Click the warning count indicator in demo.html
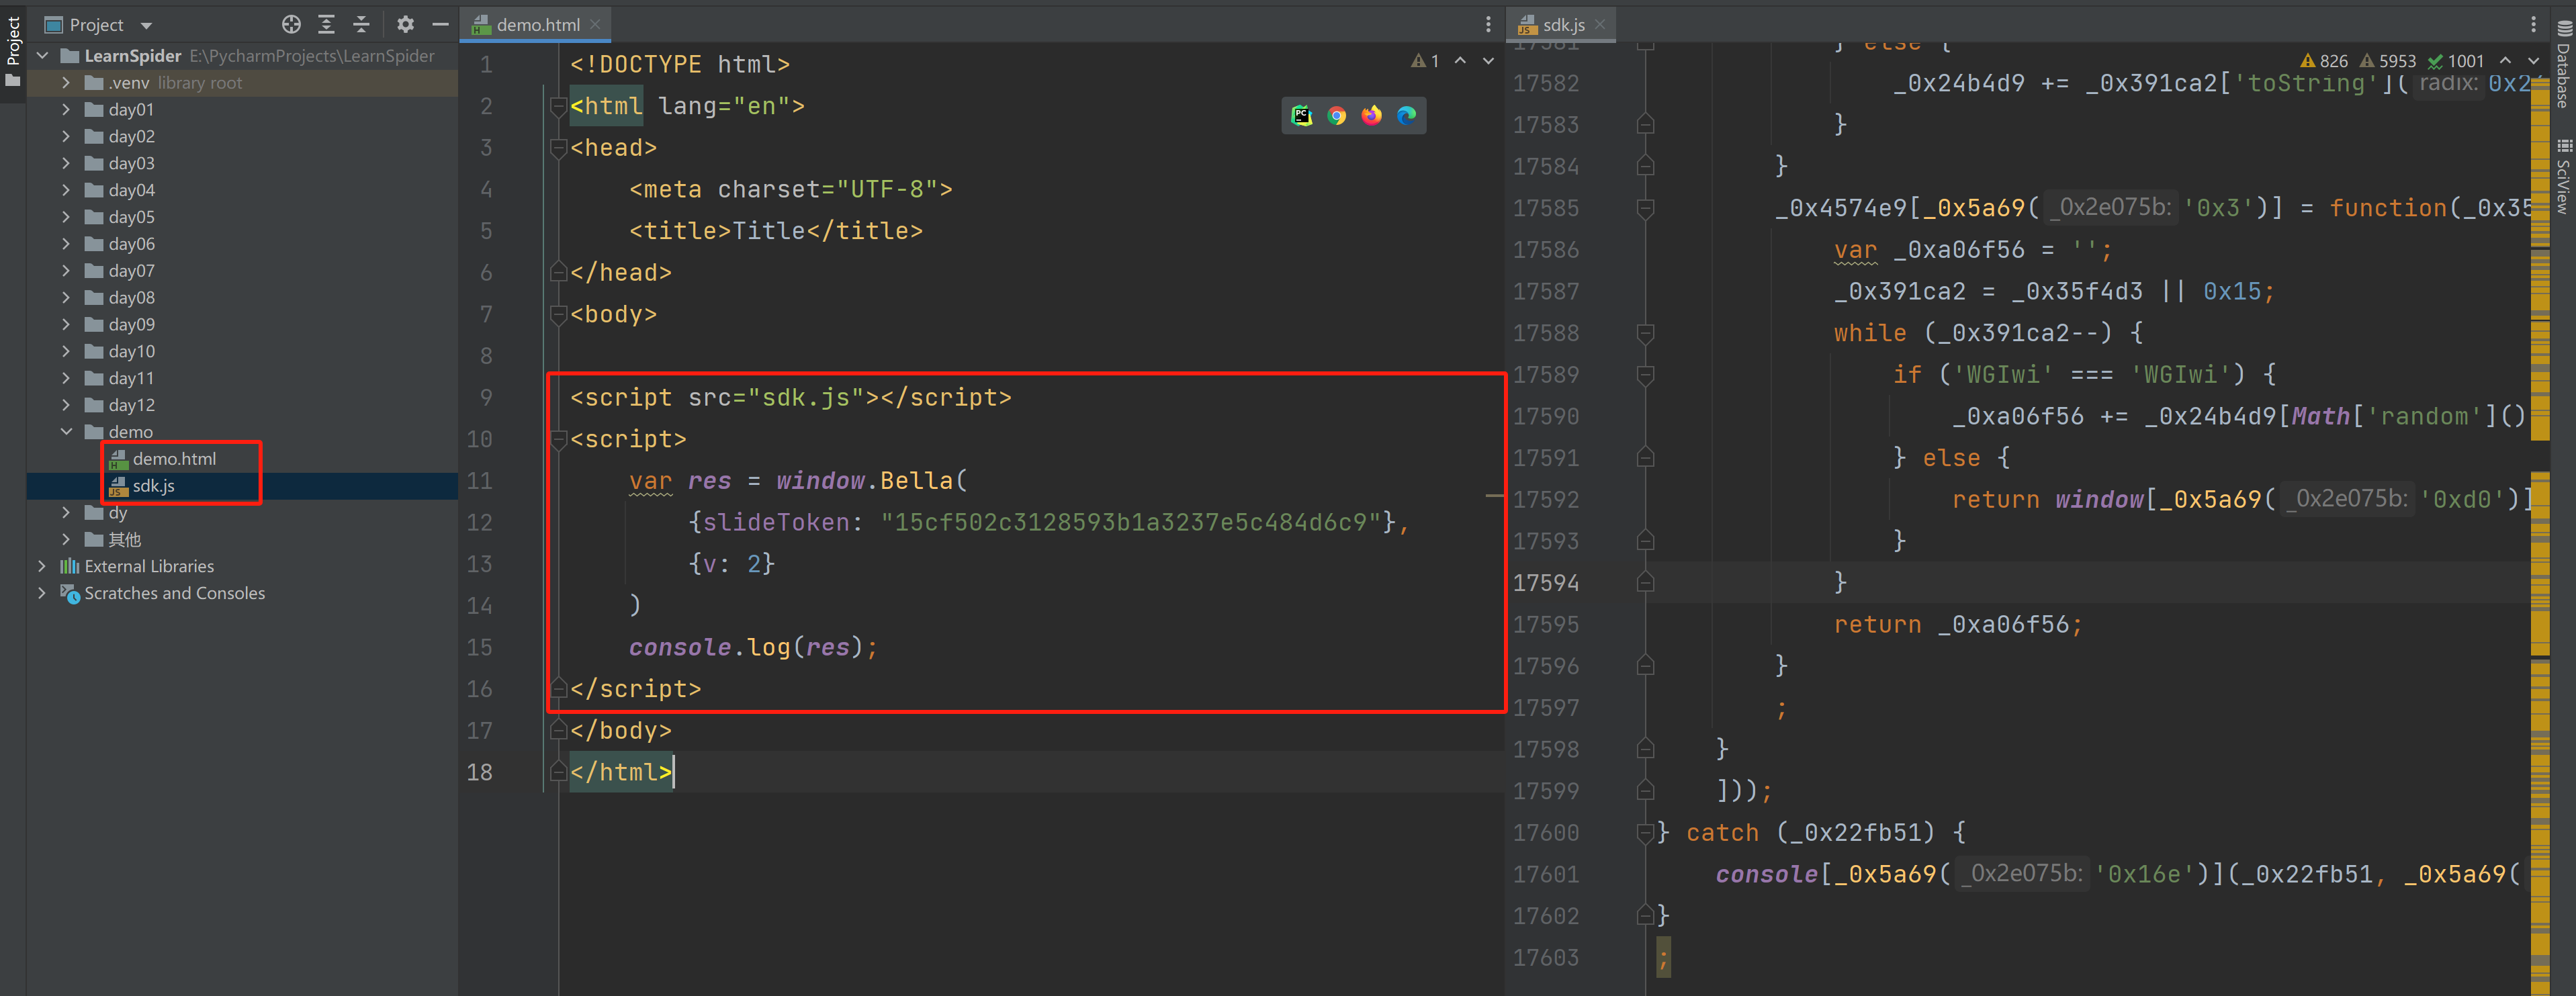 point(1425,61)
